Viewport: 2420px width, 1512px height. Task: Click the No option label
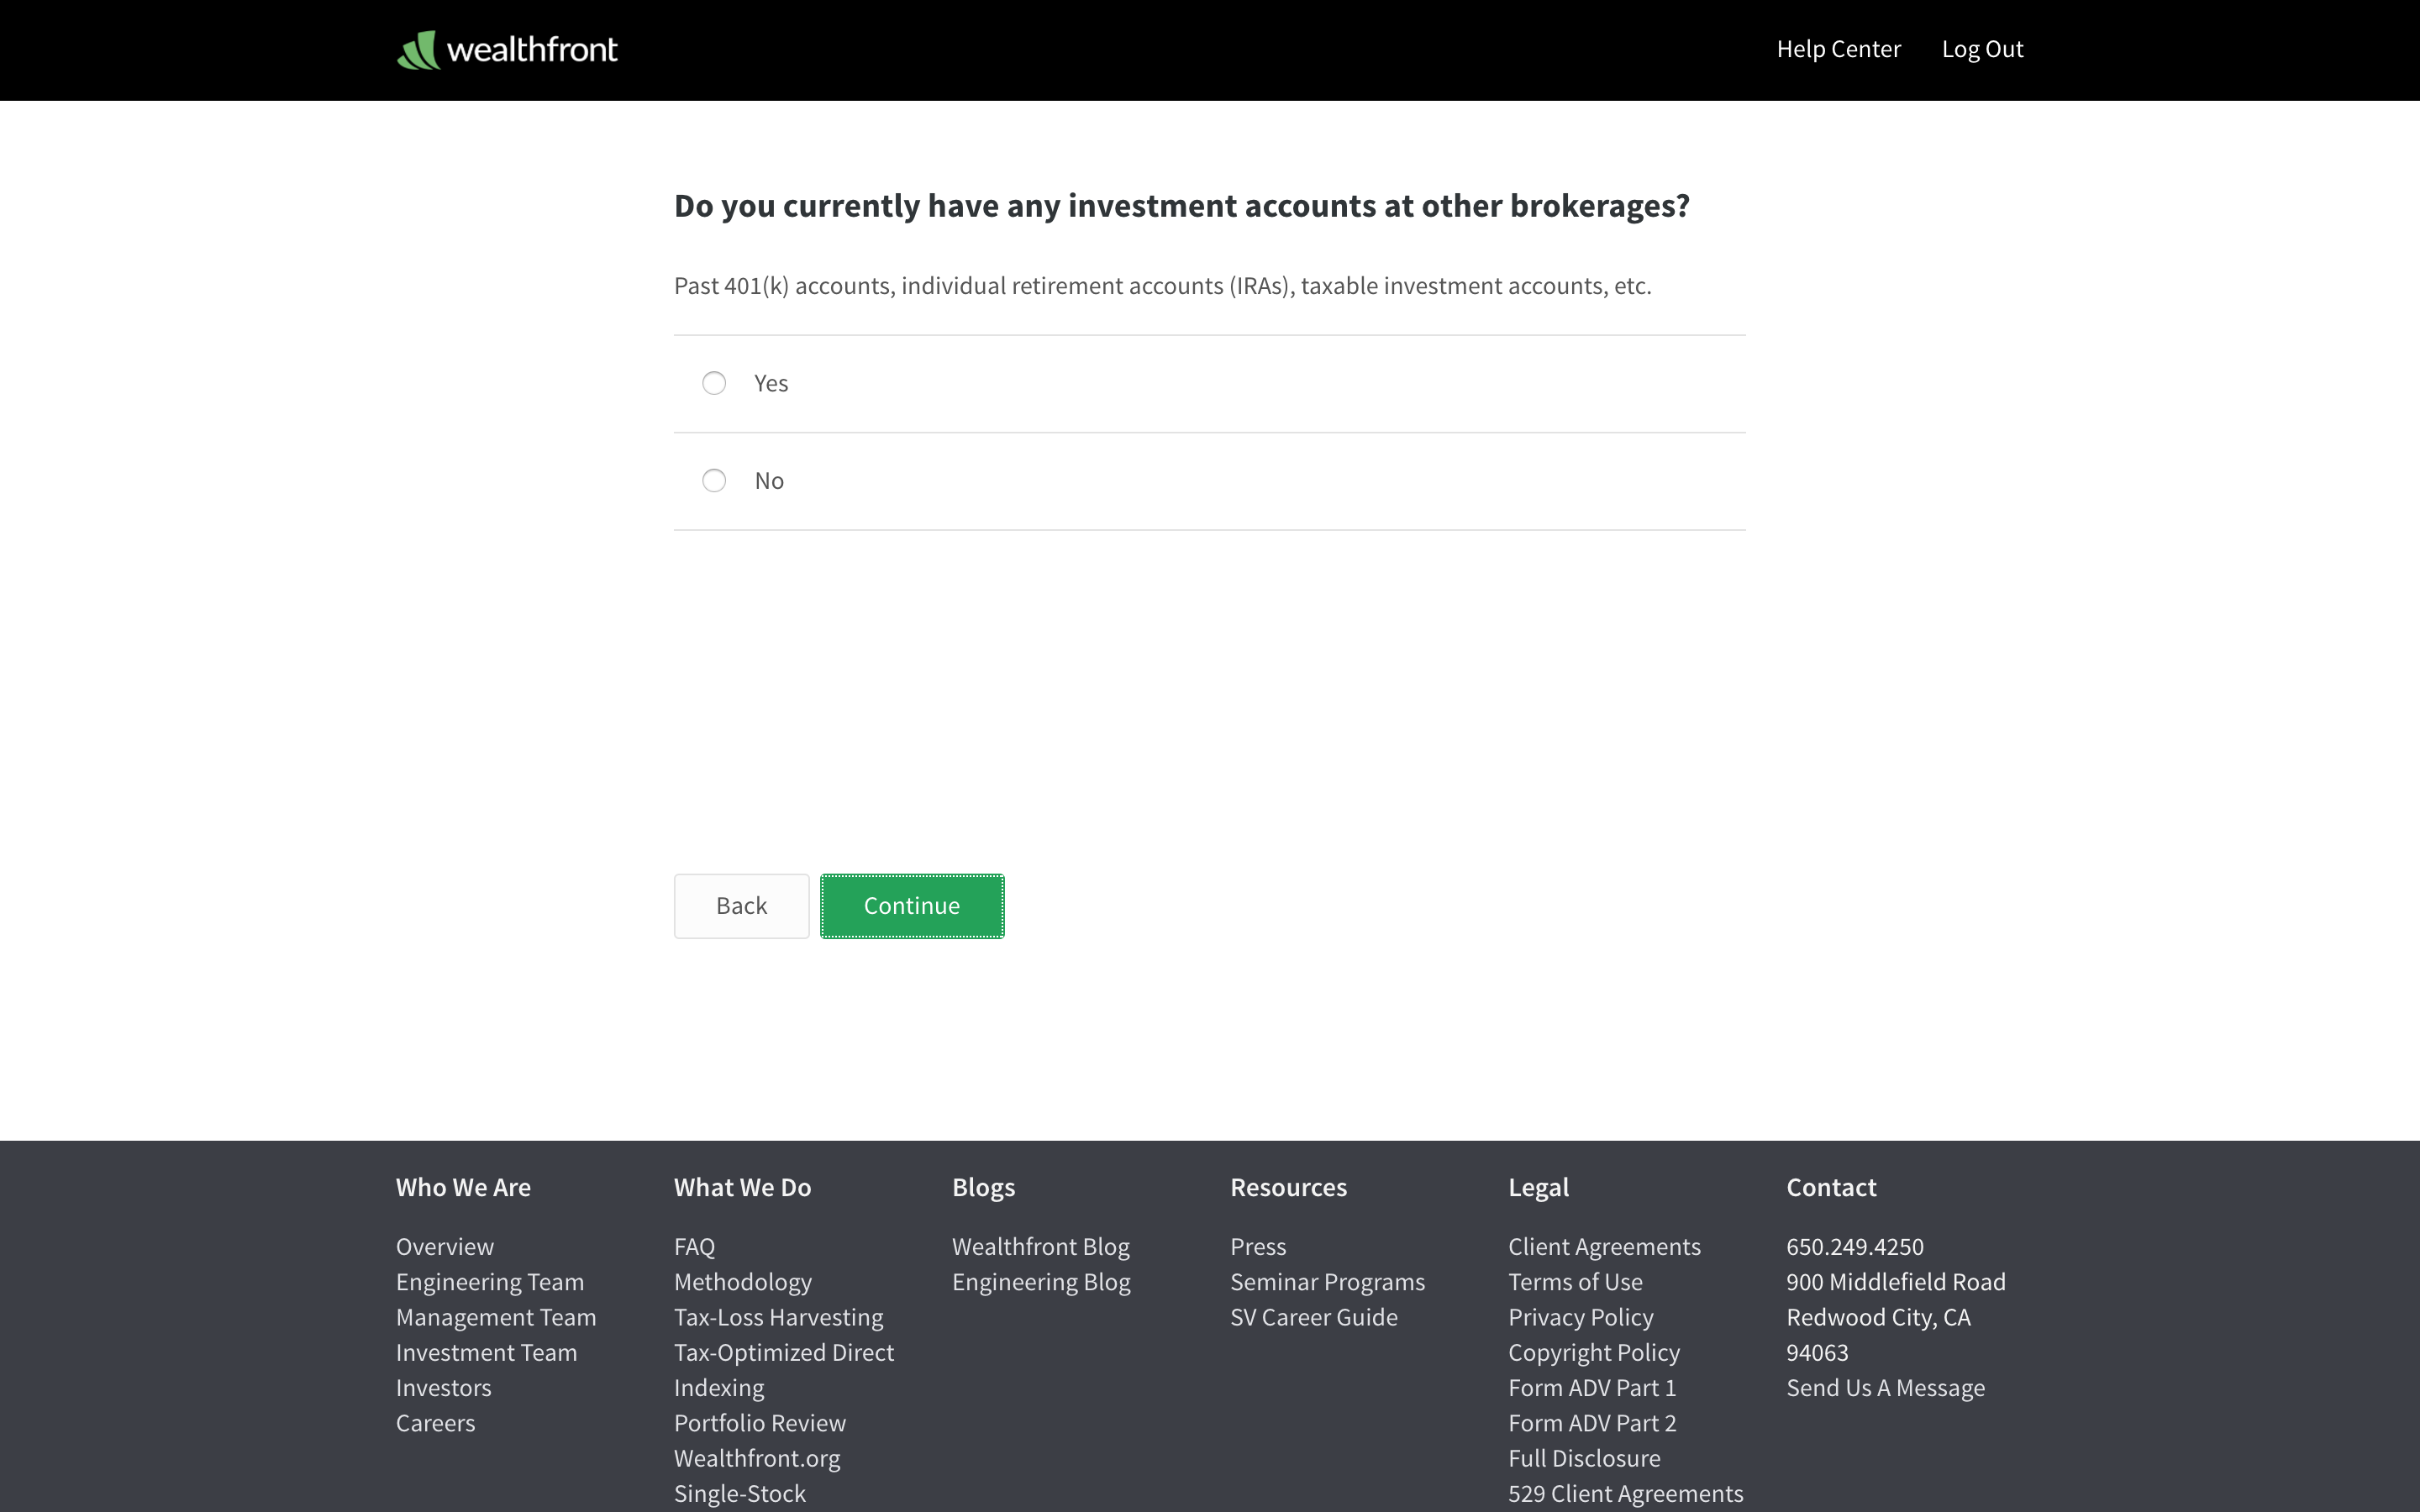coord(769,481)
